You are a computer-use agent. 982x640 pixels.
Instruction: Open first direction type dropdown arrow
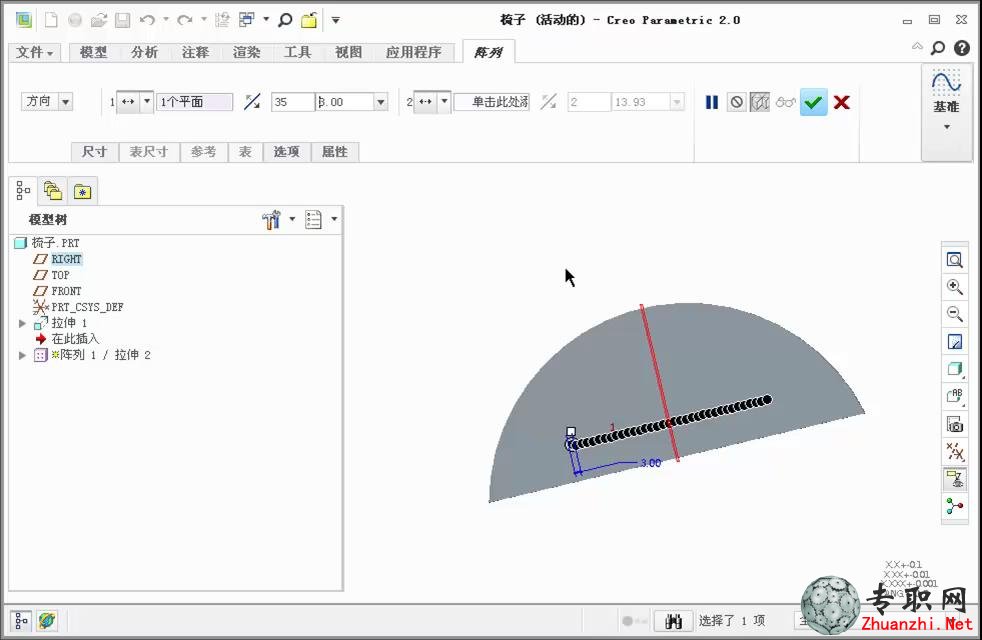(147, 101)
